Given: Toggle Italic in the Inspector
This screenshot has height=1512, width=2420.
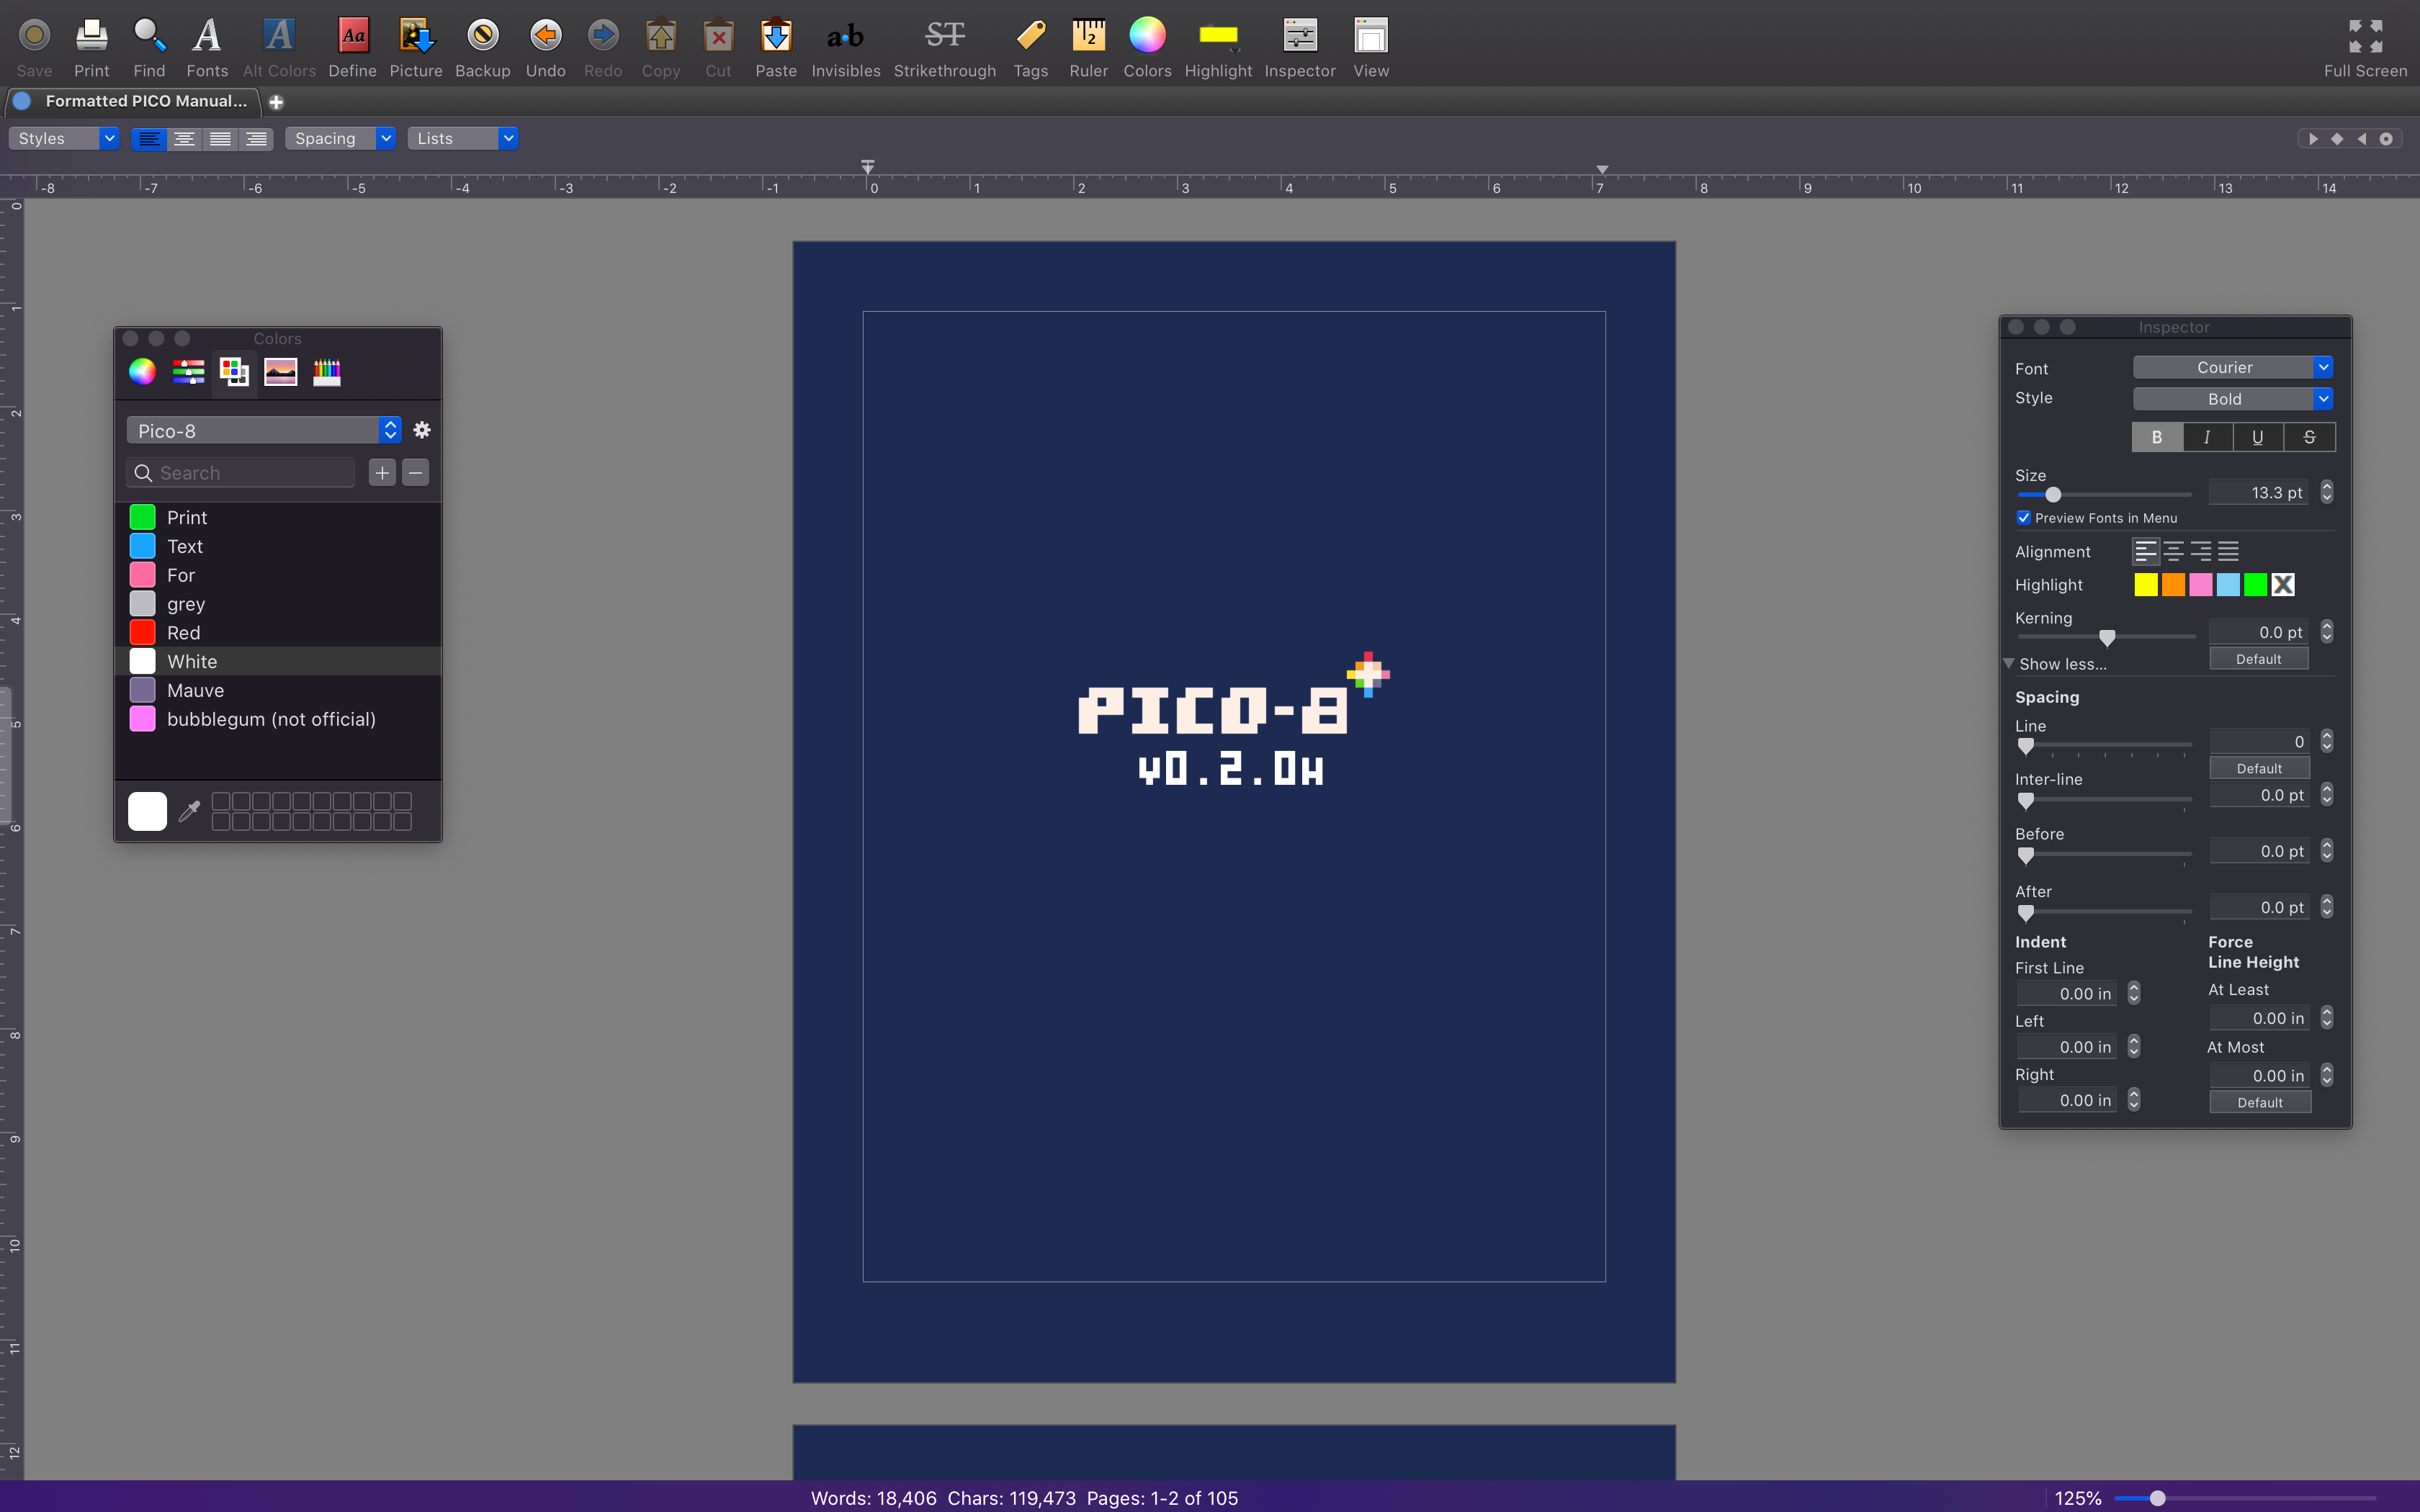Looking at the screenshot, I should (x=2207, y=437).
